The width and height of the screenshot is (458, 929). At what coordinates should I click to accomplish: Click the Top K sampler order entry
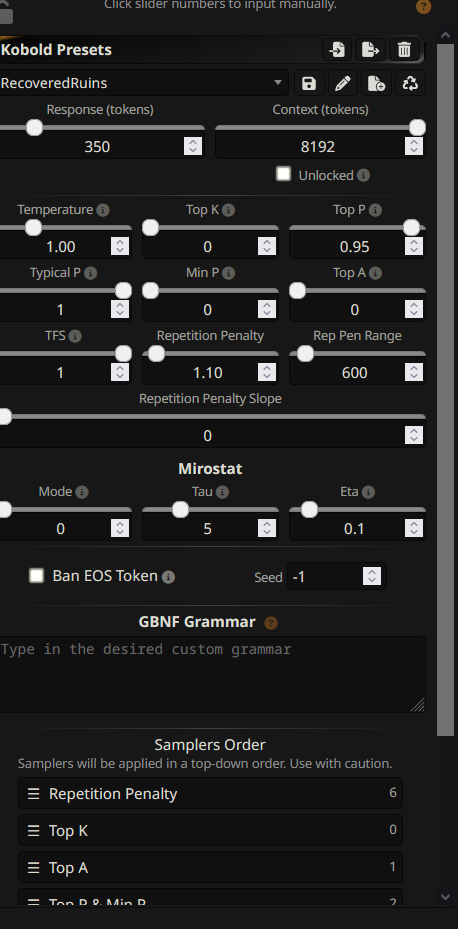[x=210, y=830]
